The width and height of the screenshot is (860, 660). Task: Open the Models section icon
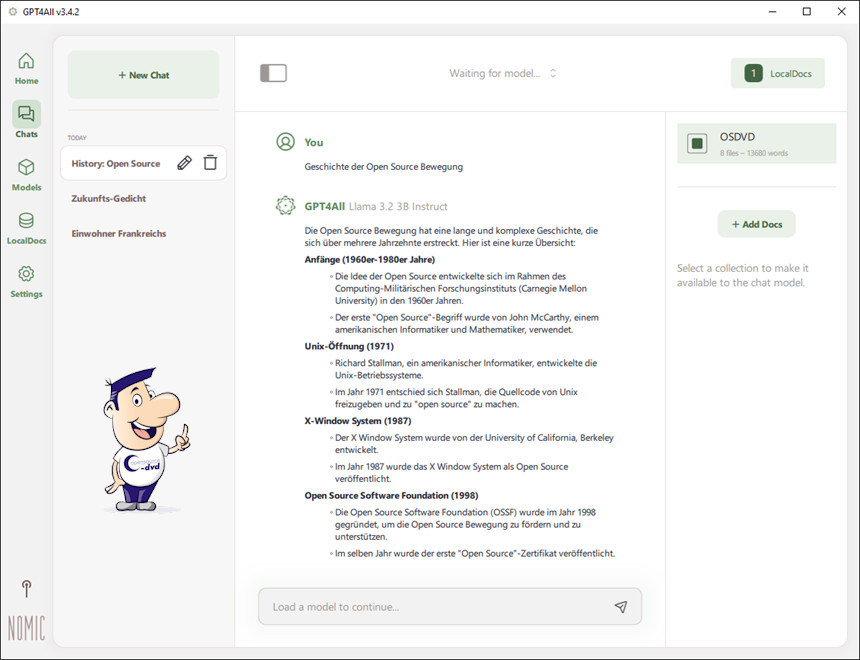coord(26,168)
